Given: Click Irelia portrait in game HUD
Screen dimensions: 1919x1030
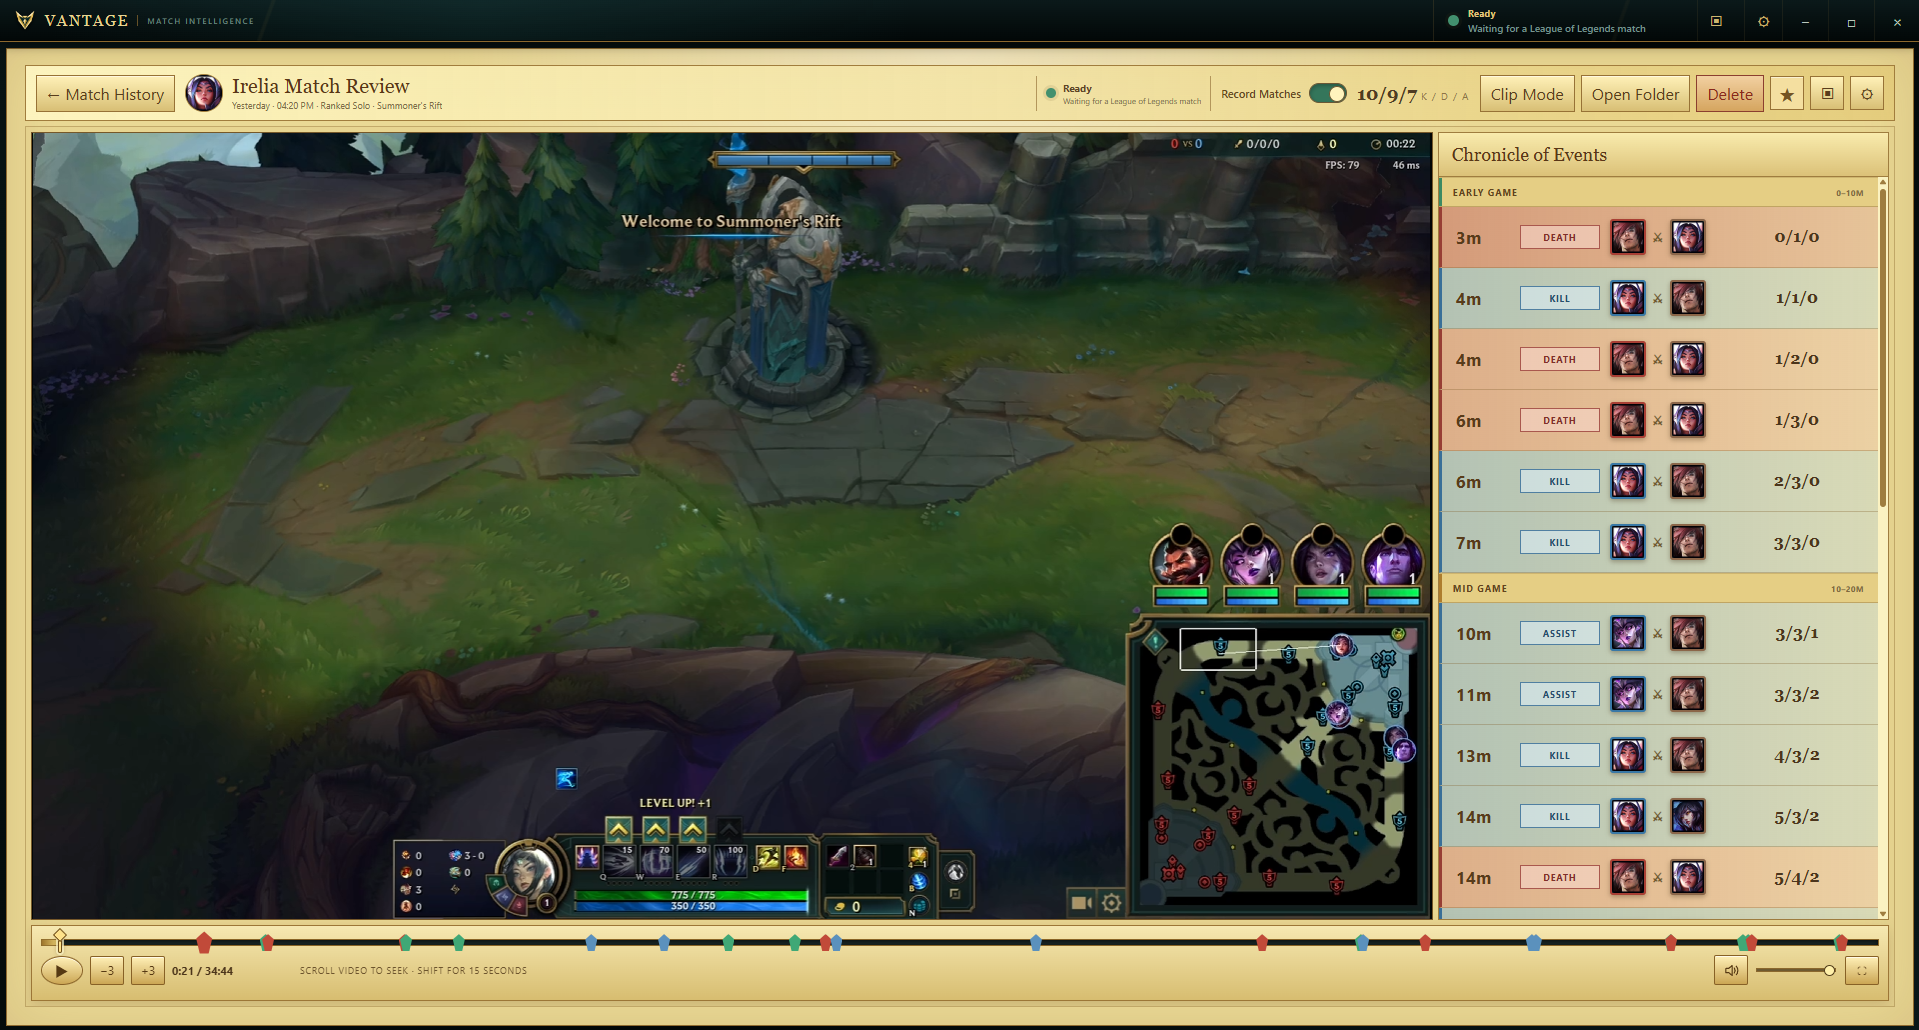Looking at the screenshot, I should (x=527, y=874).
